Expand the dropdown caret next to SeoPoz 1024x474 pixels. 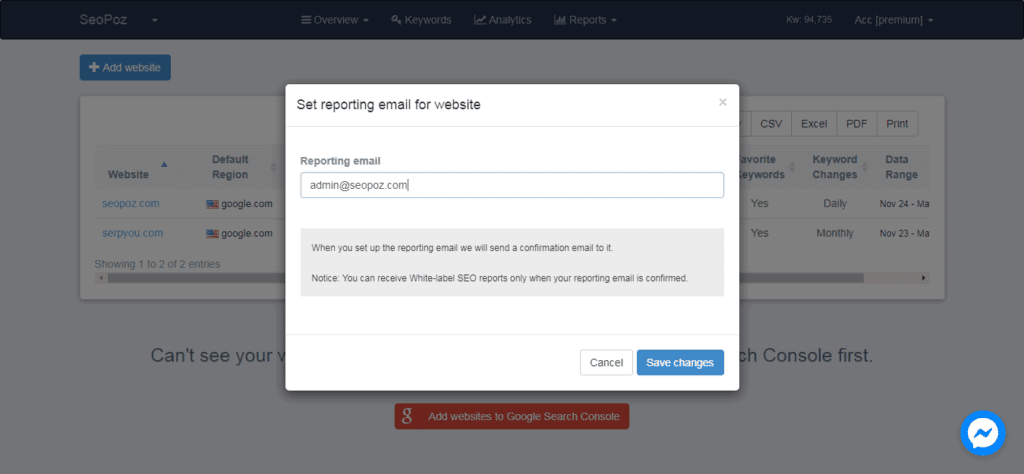(155, 20)
